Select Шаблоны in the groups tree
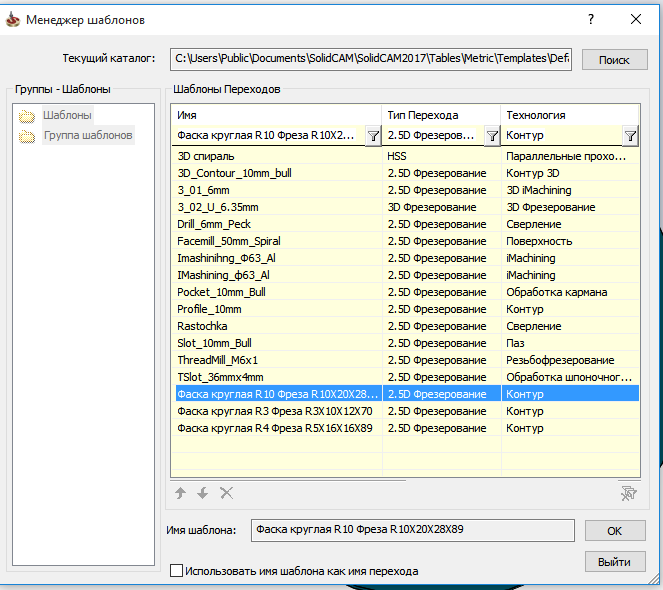This screenshot has width=663, height=590. tap(67, 115)
